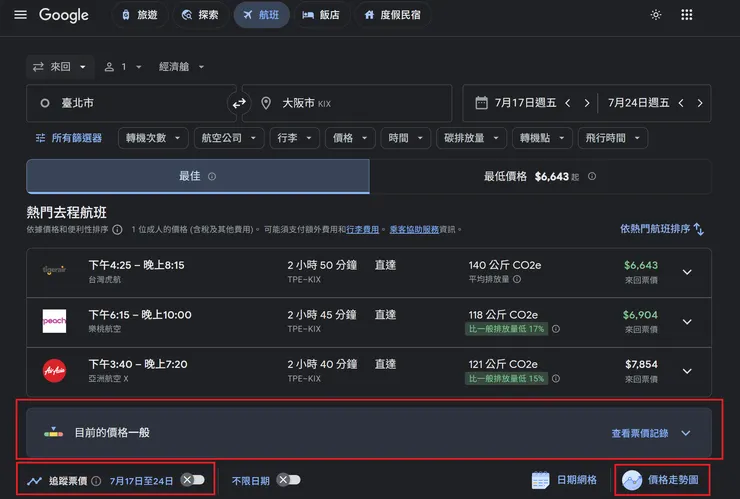This screenshot has width=740, height=499.
Task: Switch to the 旅遊 tab
Action: point(139,15)
